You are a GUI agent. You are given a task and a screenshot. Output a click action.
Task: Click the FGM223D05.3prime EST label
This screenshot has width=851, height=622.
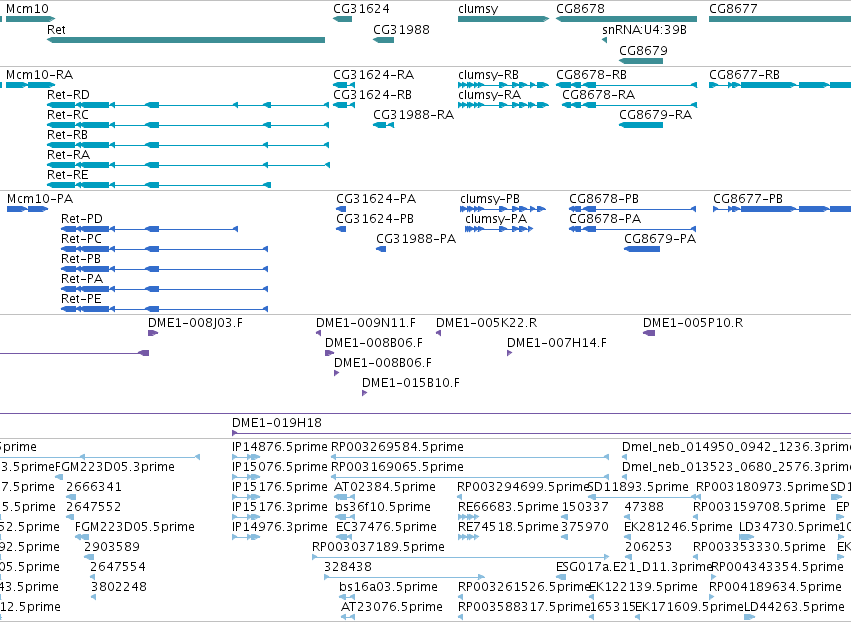(115, 467)
